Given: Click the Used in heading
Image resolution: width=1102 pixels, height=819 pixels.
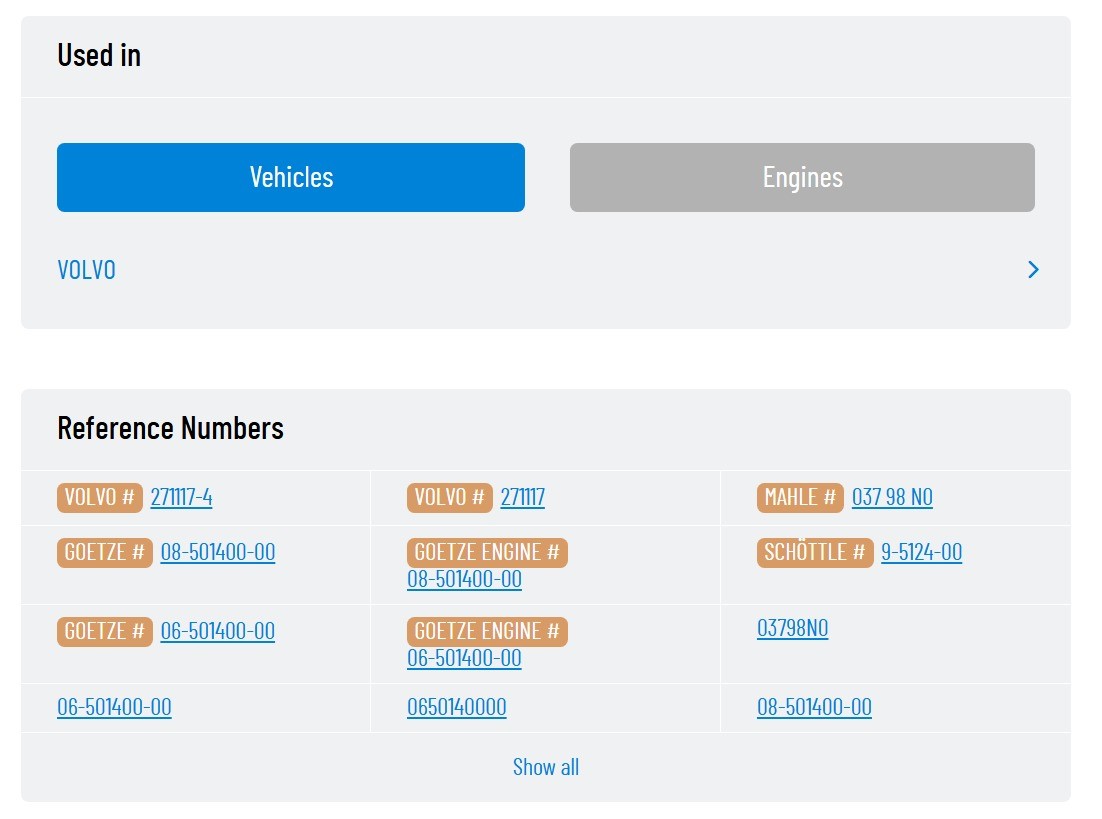Looking at the screenshot, I should (x=99, y=56).
